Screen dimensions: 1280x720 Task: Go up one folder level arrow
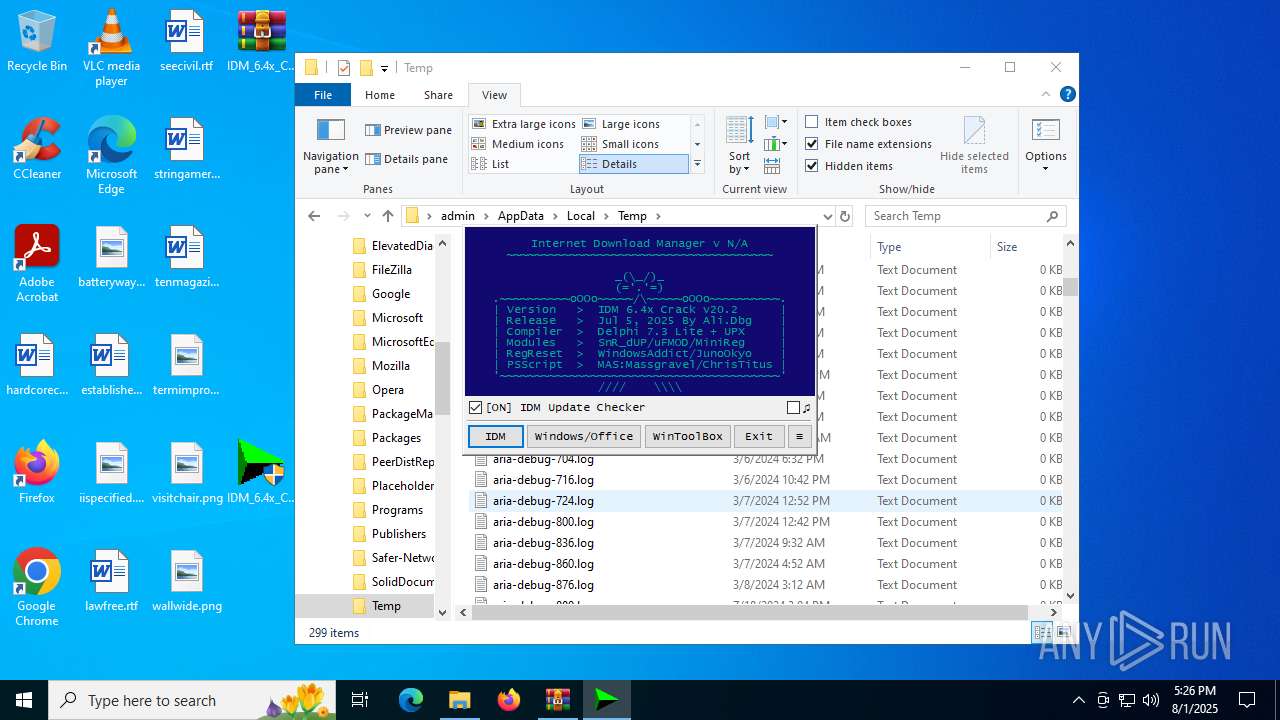(387, 216)
